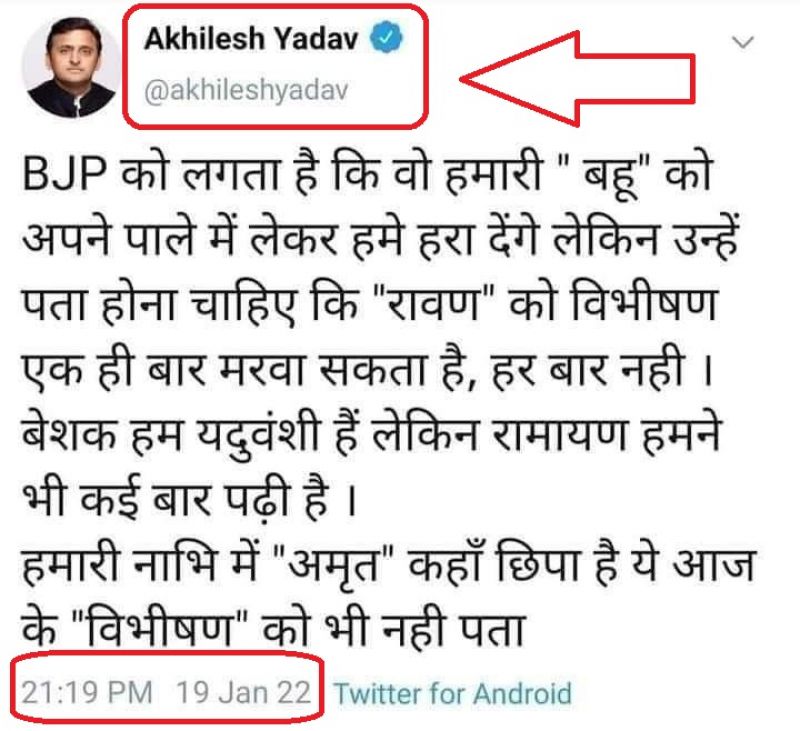Click the red box outline around name
Viewport: 800px width, 731px height.
275,66
